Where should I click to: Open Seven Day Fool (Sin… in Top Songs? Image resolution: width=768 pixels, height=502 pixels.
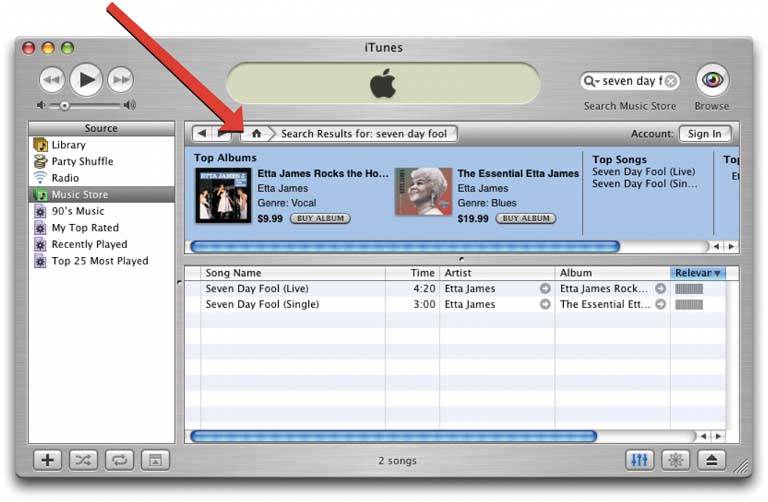tap(645, 184)
